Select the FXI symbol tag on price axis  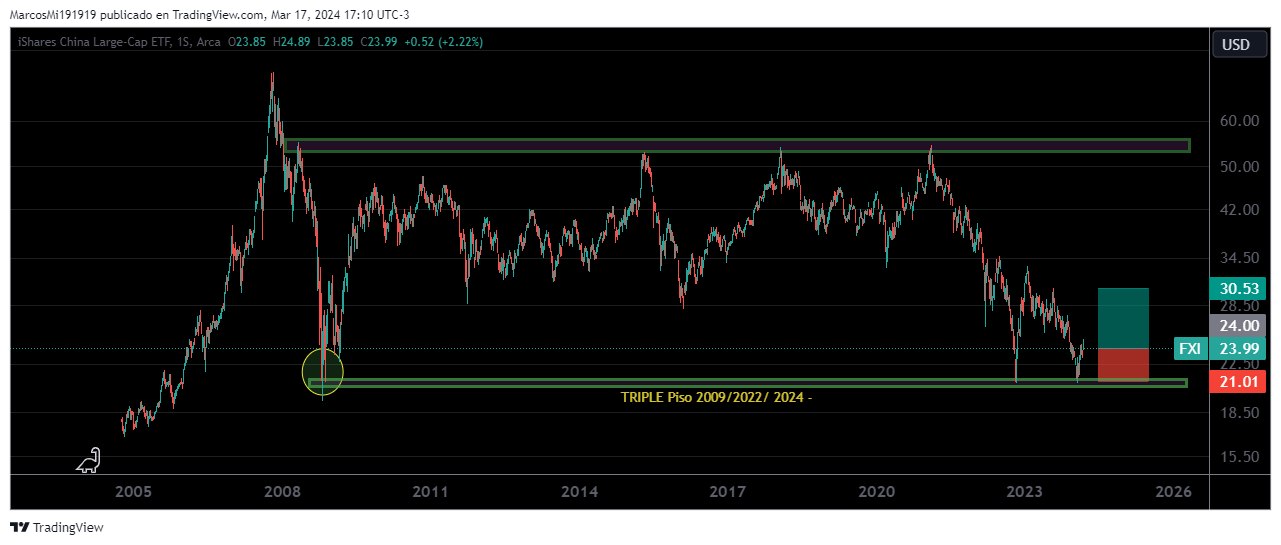click(x=1190, y=348)
